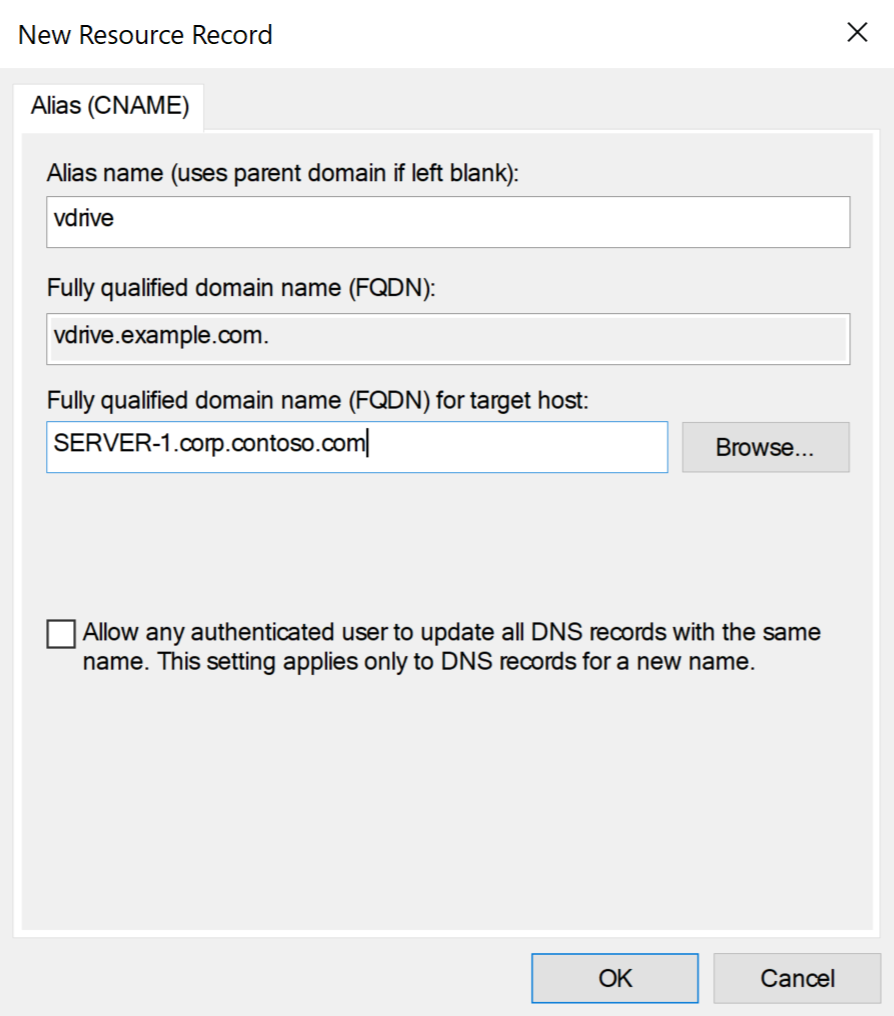Viewport: 894px width, 1016px height.
Task: Click the SERVER-1.corp.contoso.com text entry
Action: pyautogui.click(x=211, y=444)
